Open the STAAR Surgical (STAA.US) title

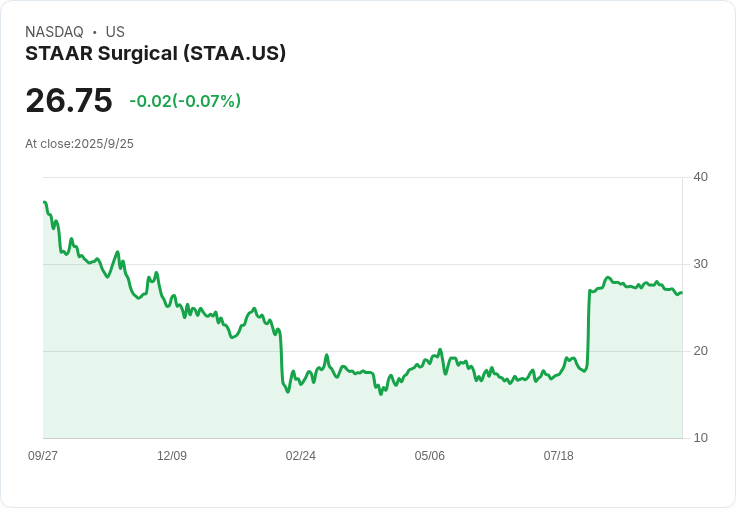[x=155, y=53]
